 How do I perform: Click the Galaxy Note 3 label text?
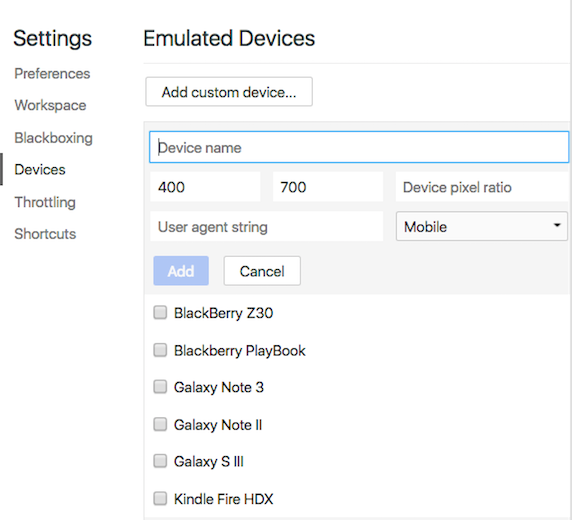tap(219, 387)
